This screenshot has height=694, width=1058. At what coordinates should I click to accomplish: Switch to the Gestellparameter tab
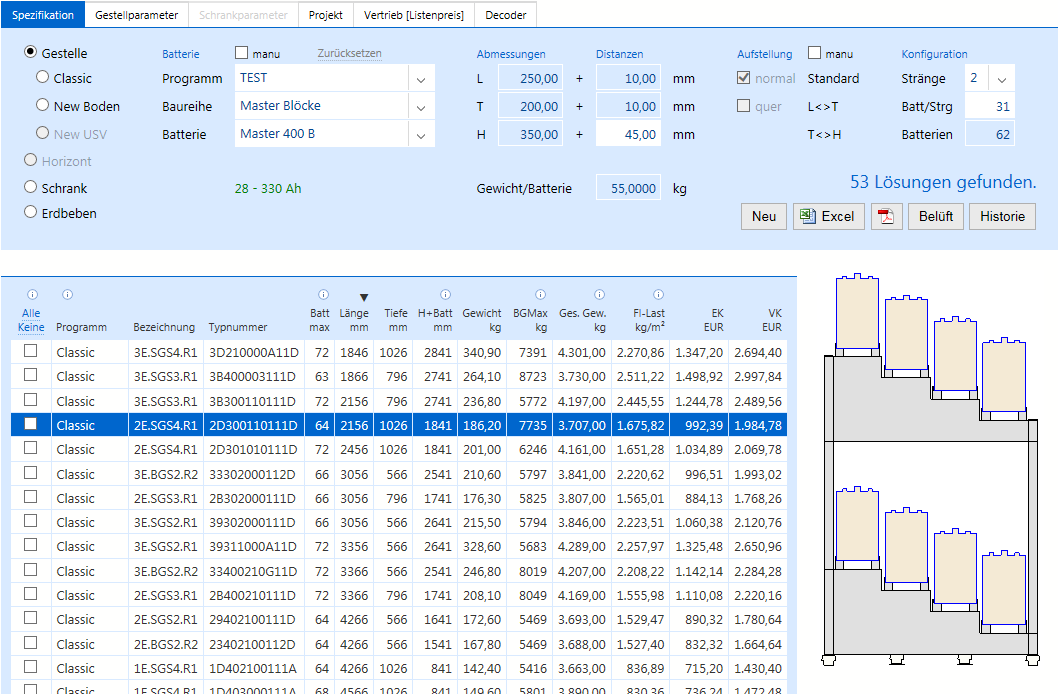point(137,15)
